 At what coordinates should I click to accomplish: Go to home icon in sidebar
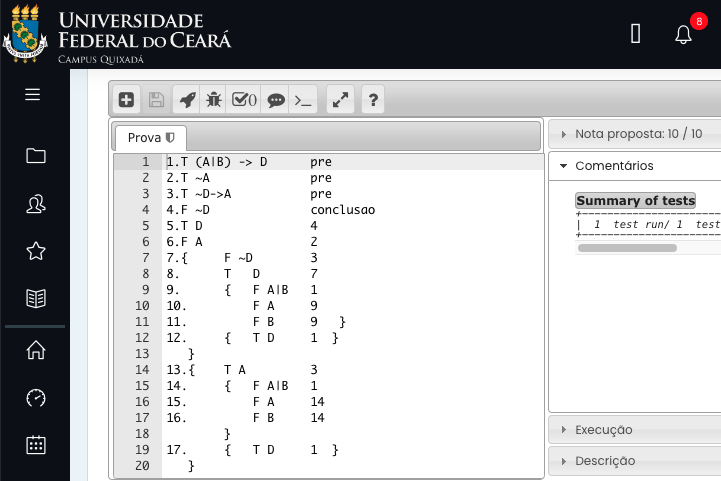36,350
